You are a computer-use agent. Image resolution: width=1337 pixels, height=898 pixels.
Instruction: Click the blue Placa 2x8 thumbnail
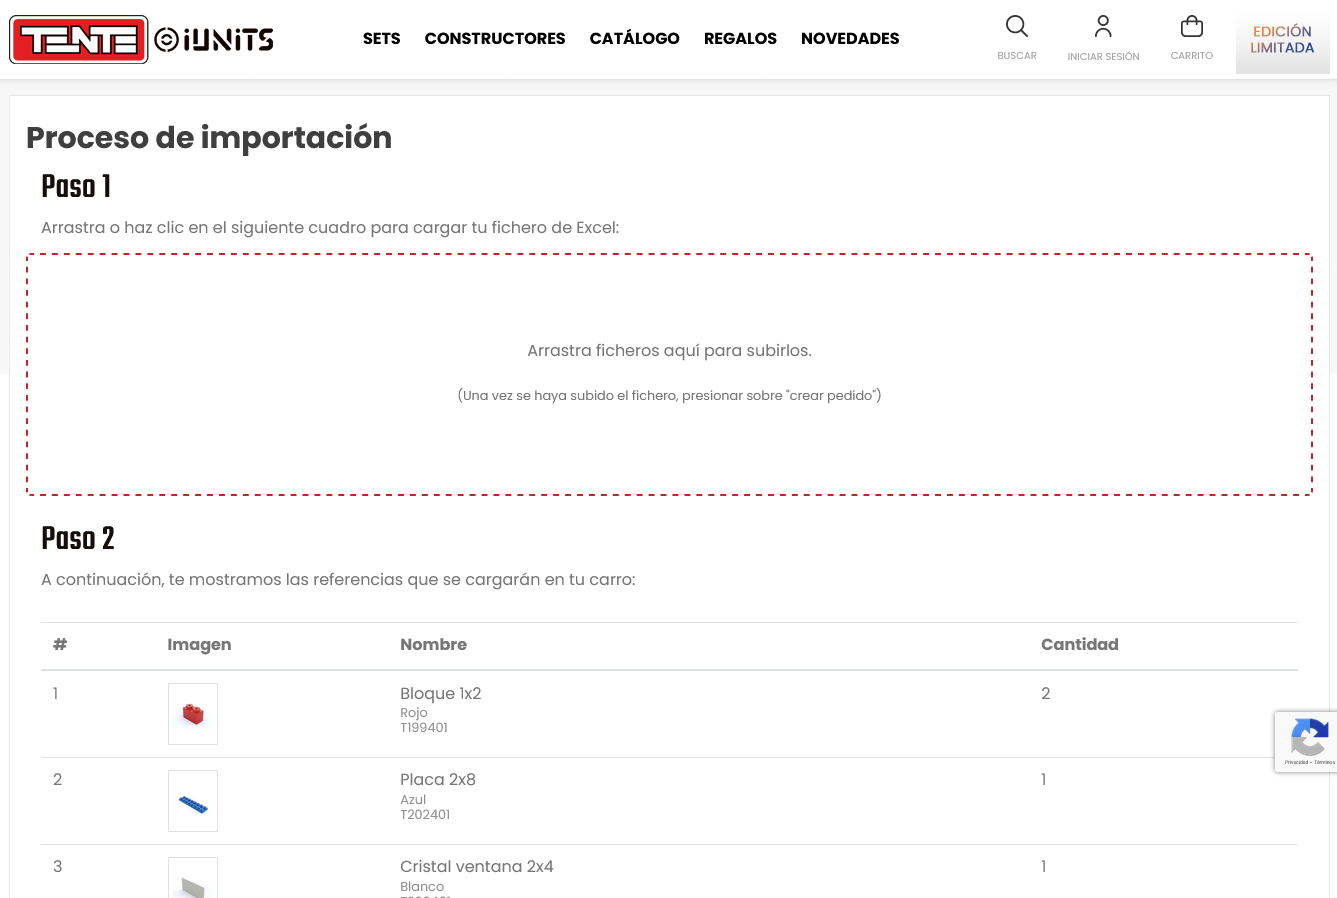pyautogui.click(x=193, y=801)
